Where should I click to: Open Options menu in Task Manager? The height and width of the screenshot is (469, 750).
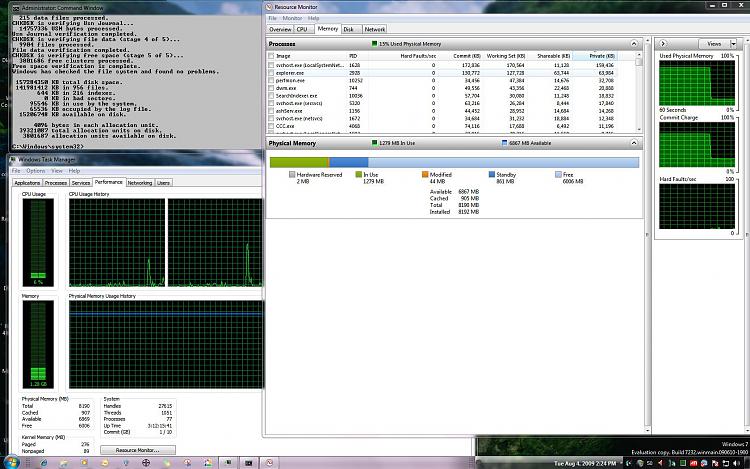click(x=35, y=171)
